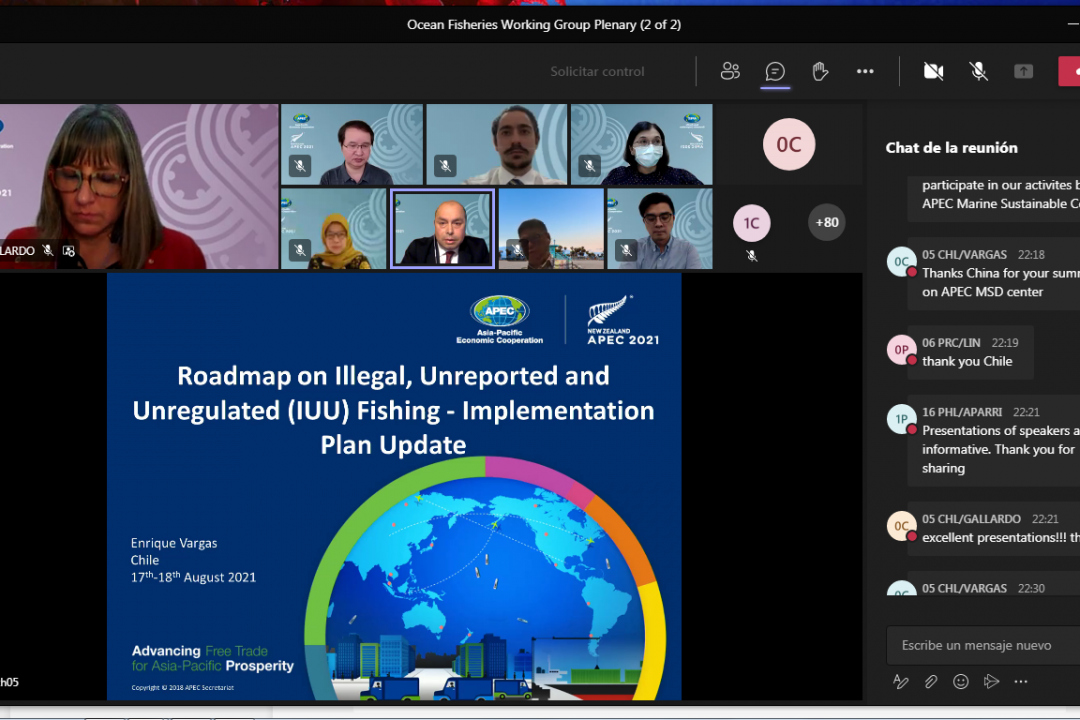This screenshot has height=720, width=1080.
Task: Toggle the meeting chat panel icon
Action: [775, 71]
